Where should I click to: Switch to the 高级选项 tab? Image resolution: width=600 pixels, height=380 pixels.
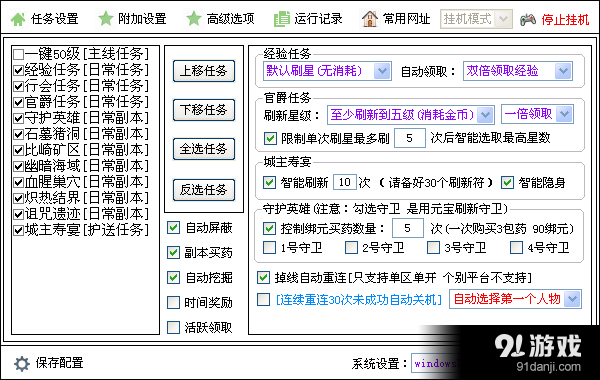[x=221, y=18]
